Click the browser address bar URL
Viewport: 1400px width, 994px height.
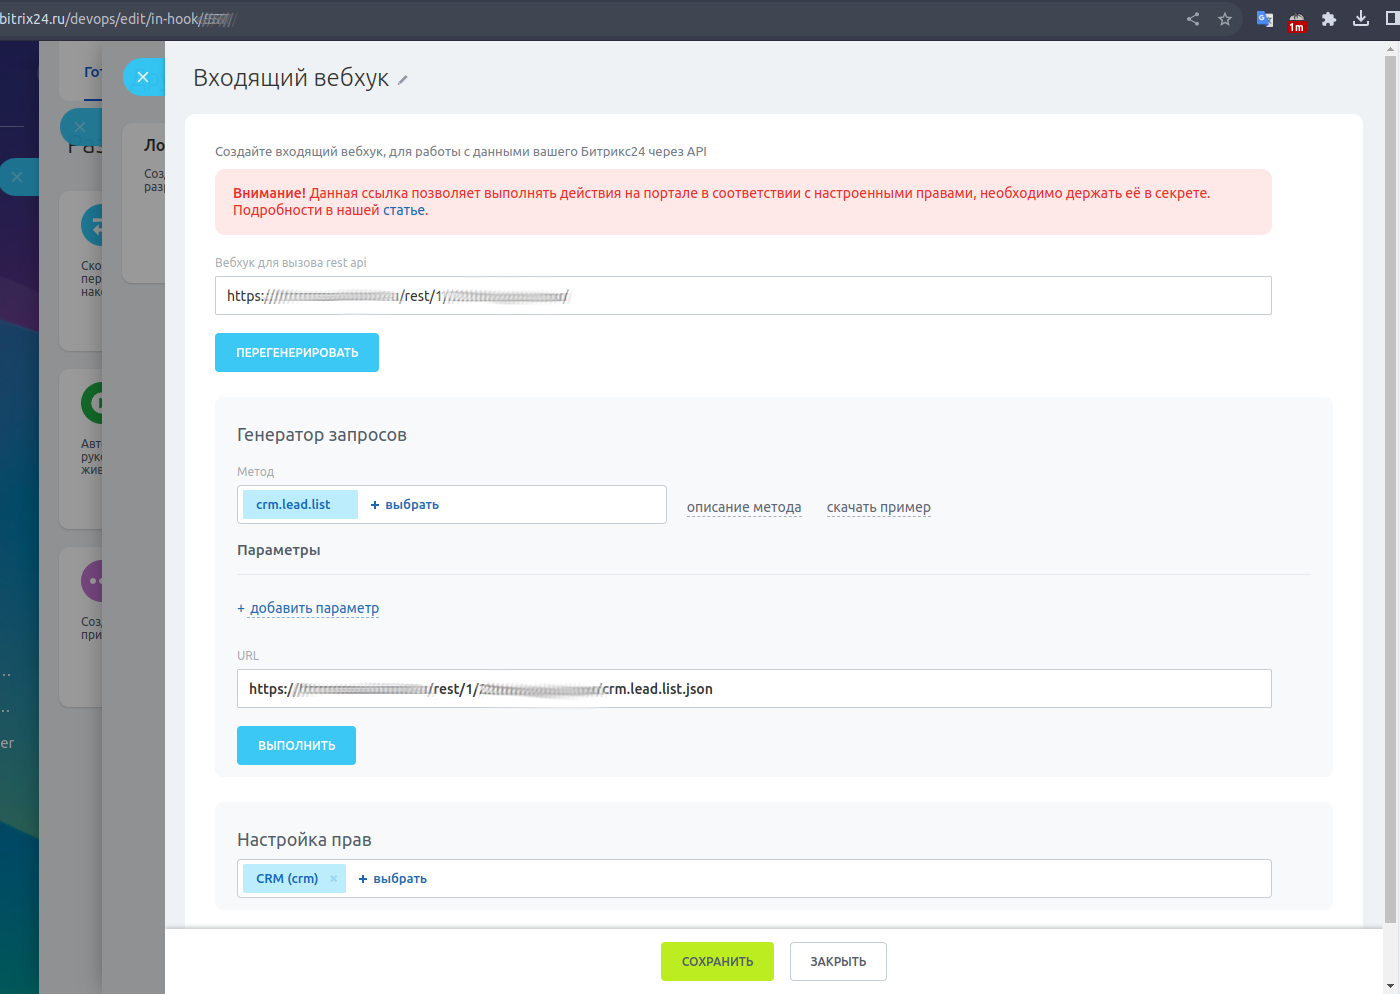pyautogui.click(x=118, y=19)
